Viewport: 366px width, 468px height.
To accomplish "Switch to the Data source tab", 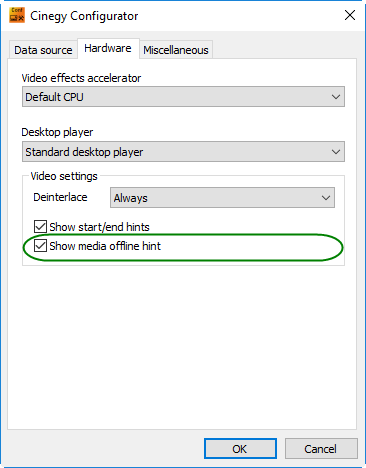I will [43, 50].
